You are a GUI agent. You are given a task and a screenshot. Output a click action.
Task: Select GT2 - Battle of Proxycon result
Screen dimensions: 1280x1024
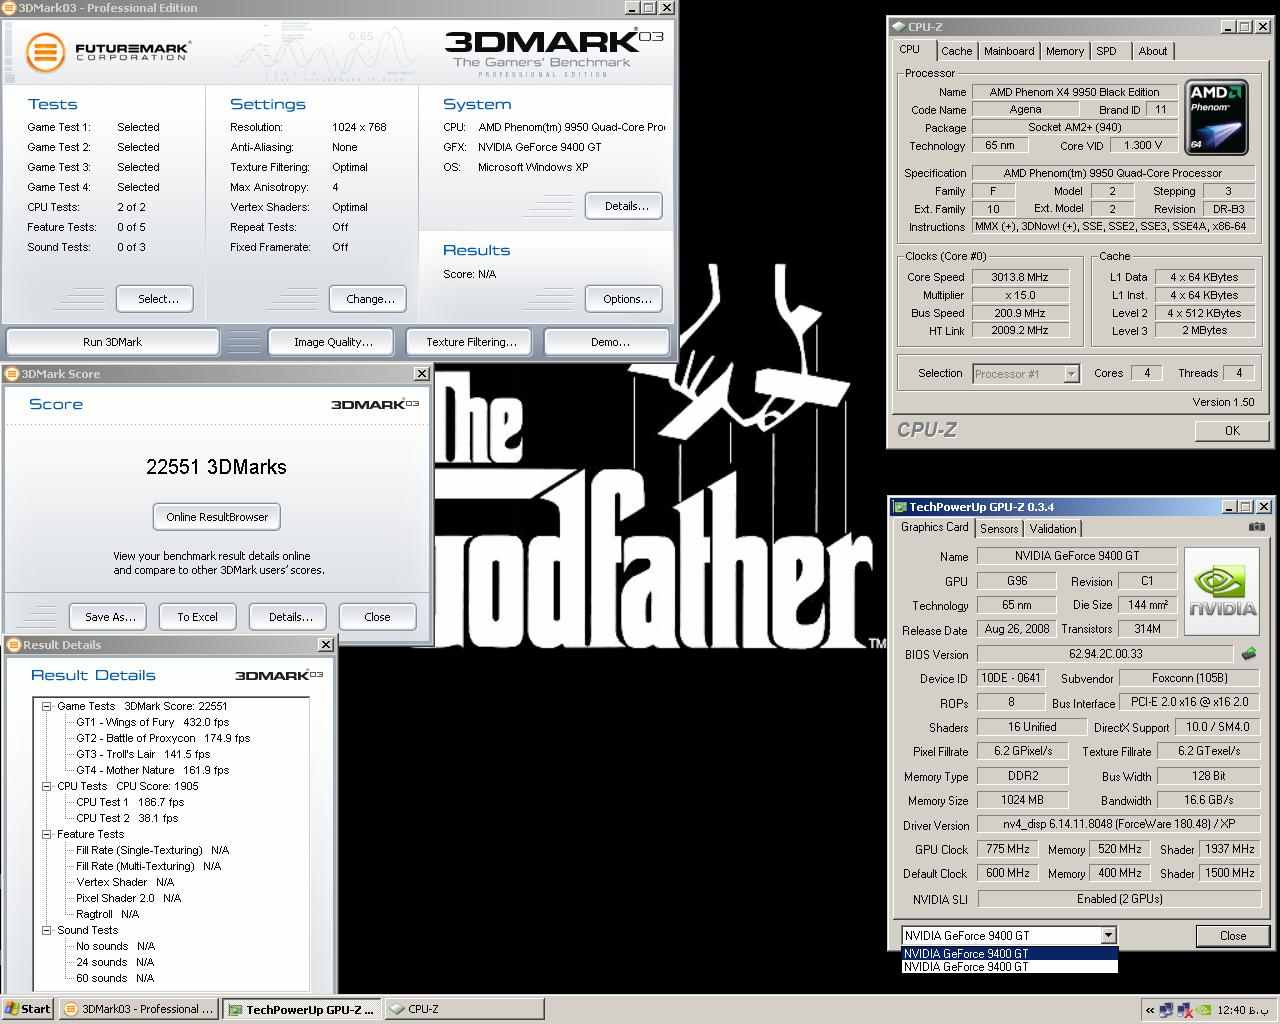163,738
